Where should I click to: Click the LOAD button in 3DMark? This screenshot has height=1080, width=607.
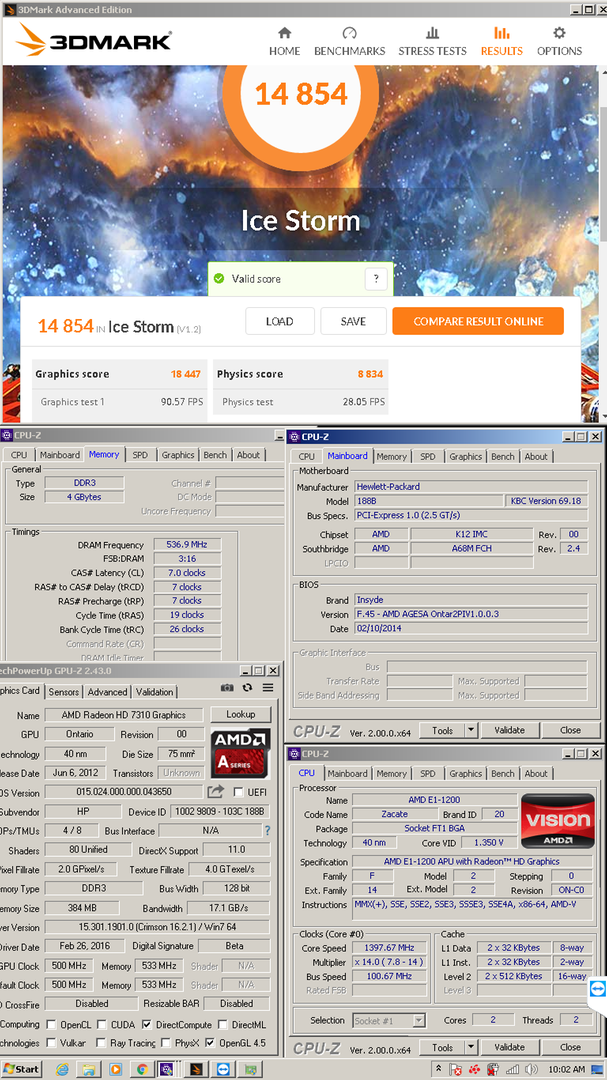pyautogui.click(x=280, y=321)
